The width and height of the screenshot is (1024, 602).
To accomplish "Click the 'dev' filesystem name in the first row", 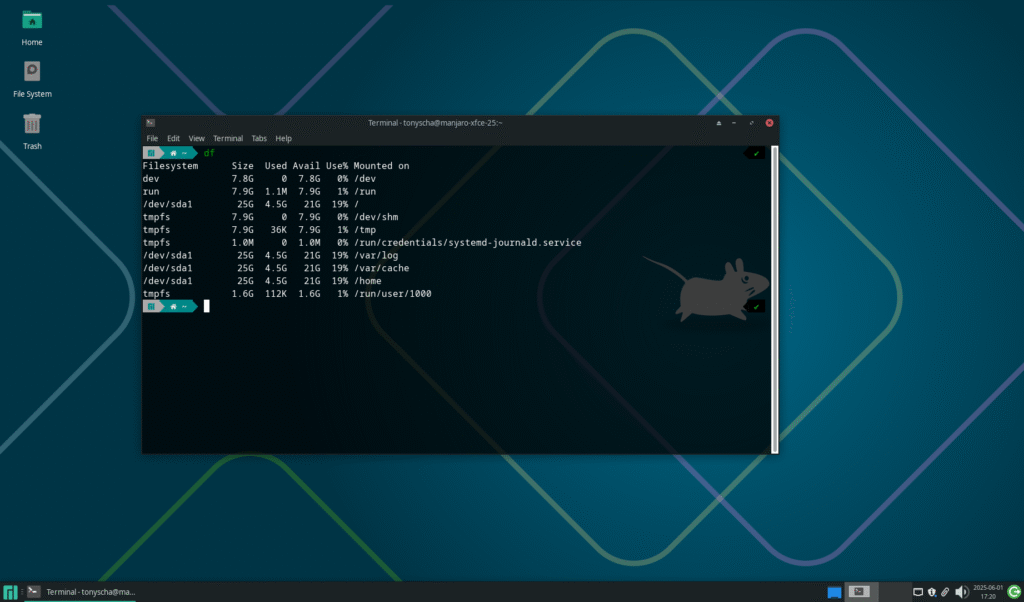I will 151,178.
